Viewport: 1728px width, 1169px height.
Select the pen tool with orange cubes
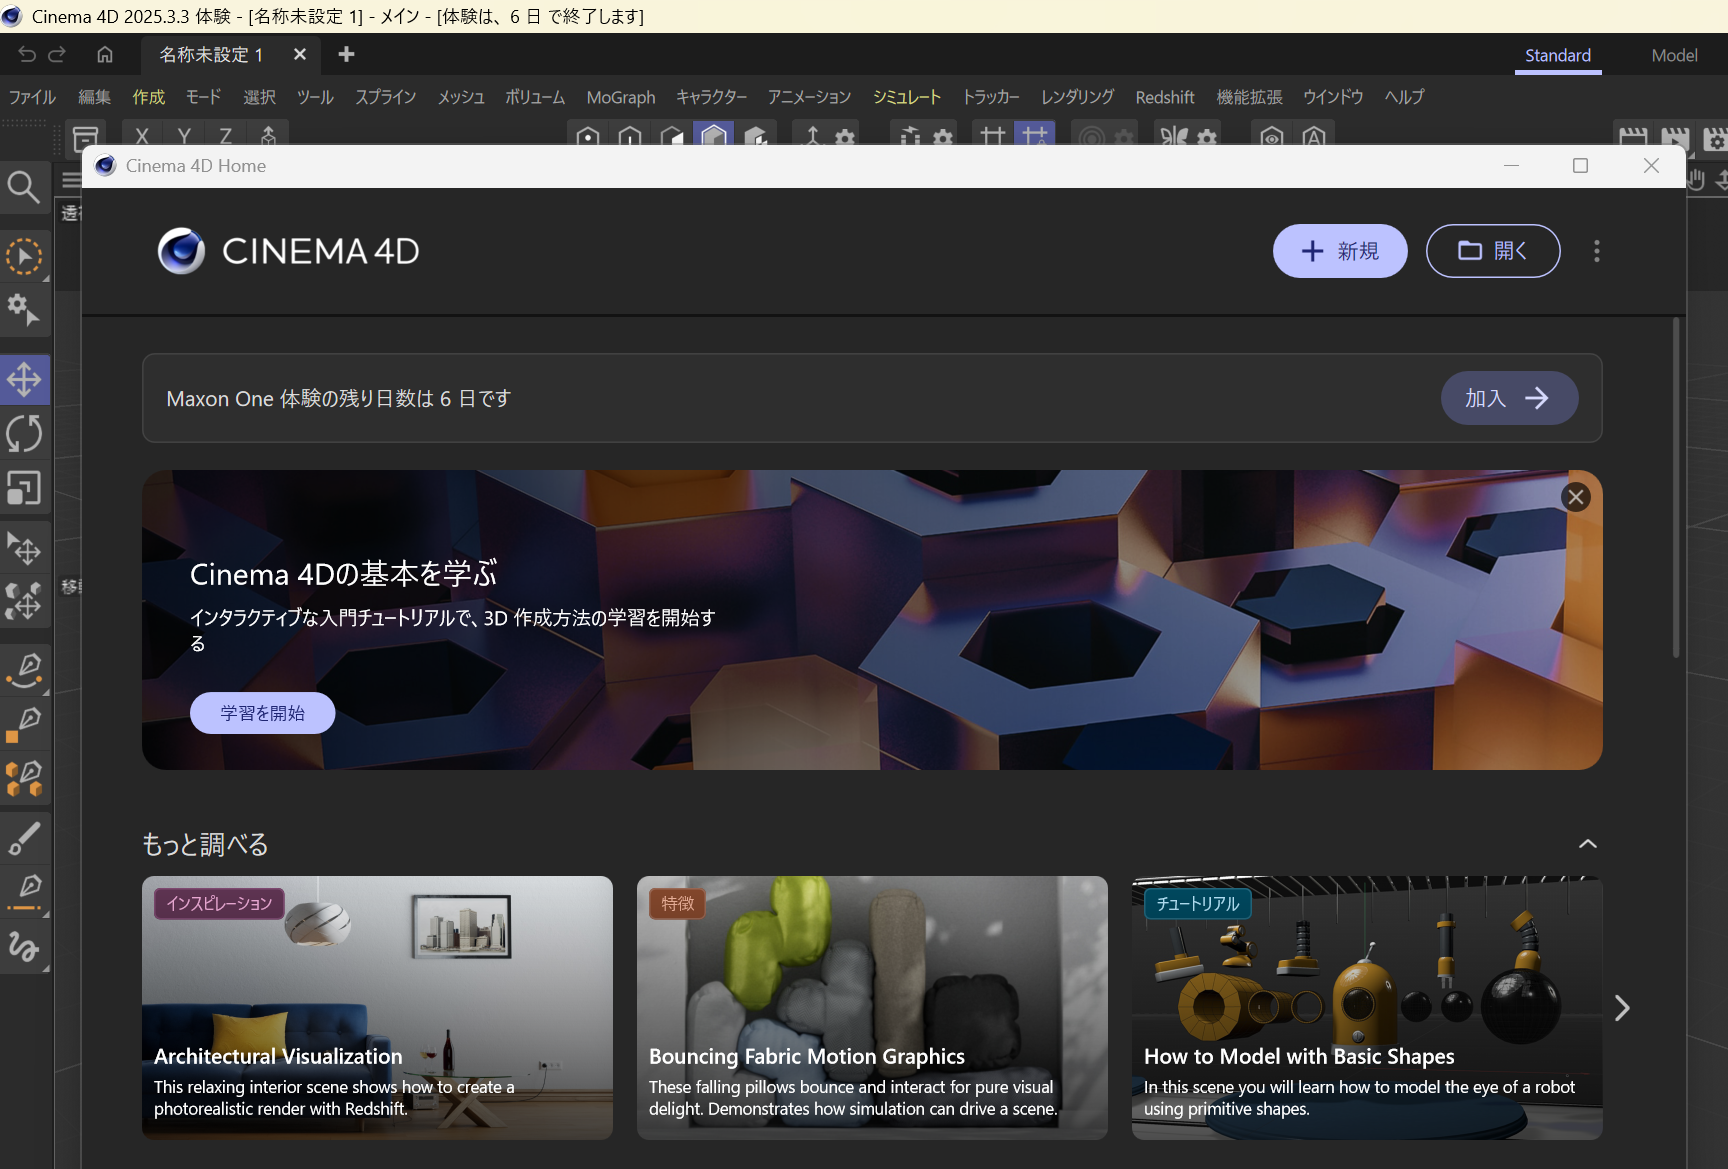(x=24, y=779)
